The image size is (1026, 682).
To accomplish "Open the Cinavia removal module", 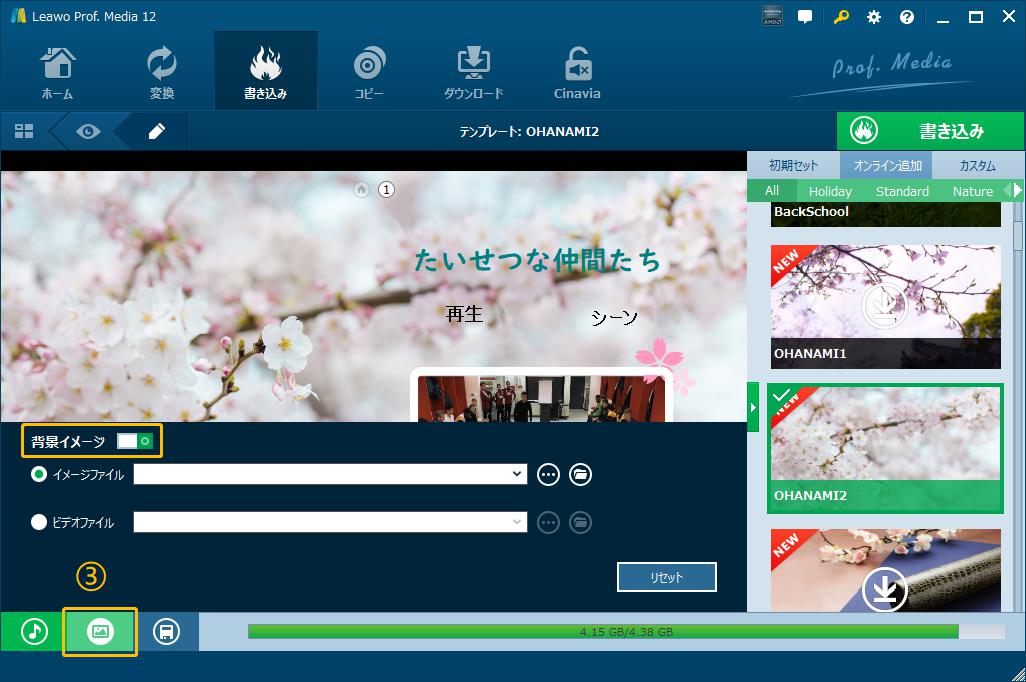I will pos(577,73).
